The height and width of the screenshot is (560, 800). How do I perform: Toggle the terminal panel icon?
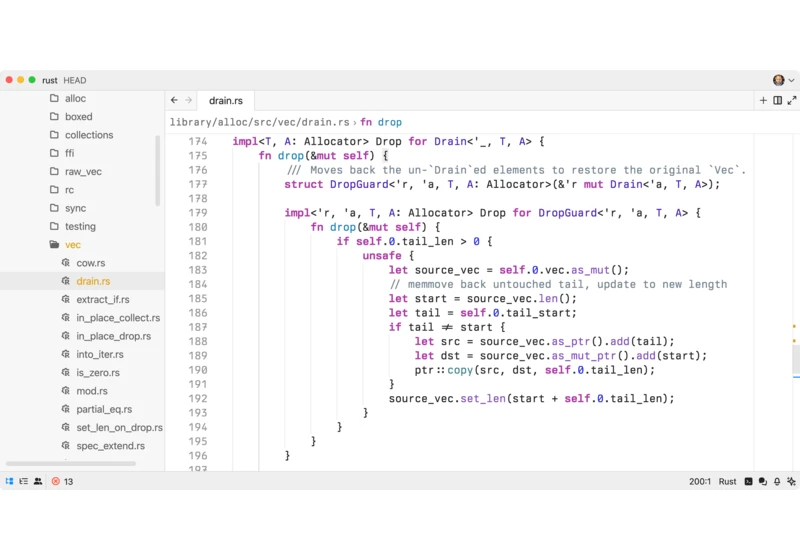(748, 481)
